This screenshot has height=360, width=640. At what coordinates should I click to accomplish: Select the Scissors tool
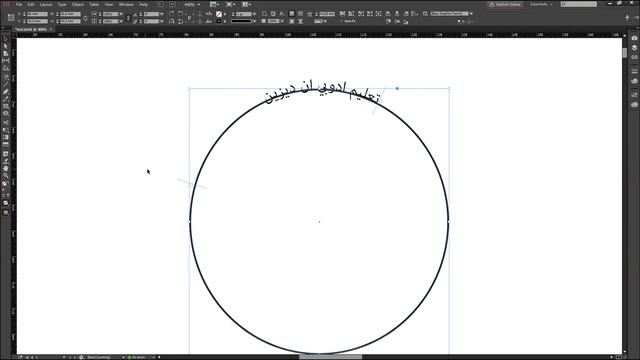click(x=5, y=122)
